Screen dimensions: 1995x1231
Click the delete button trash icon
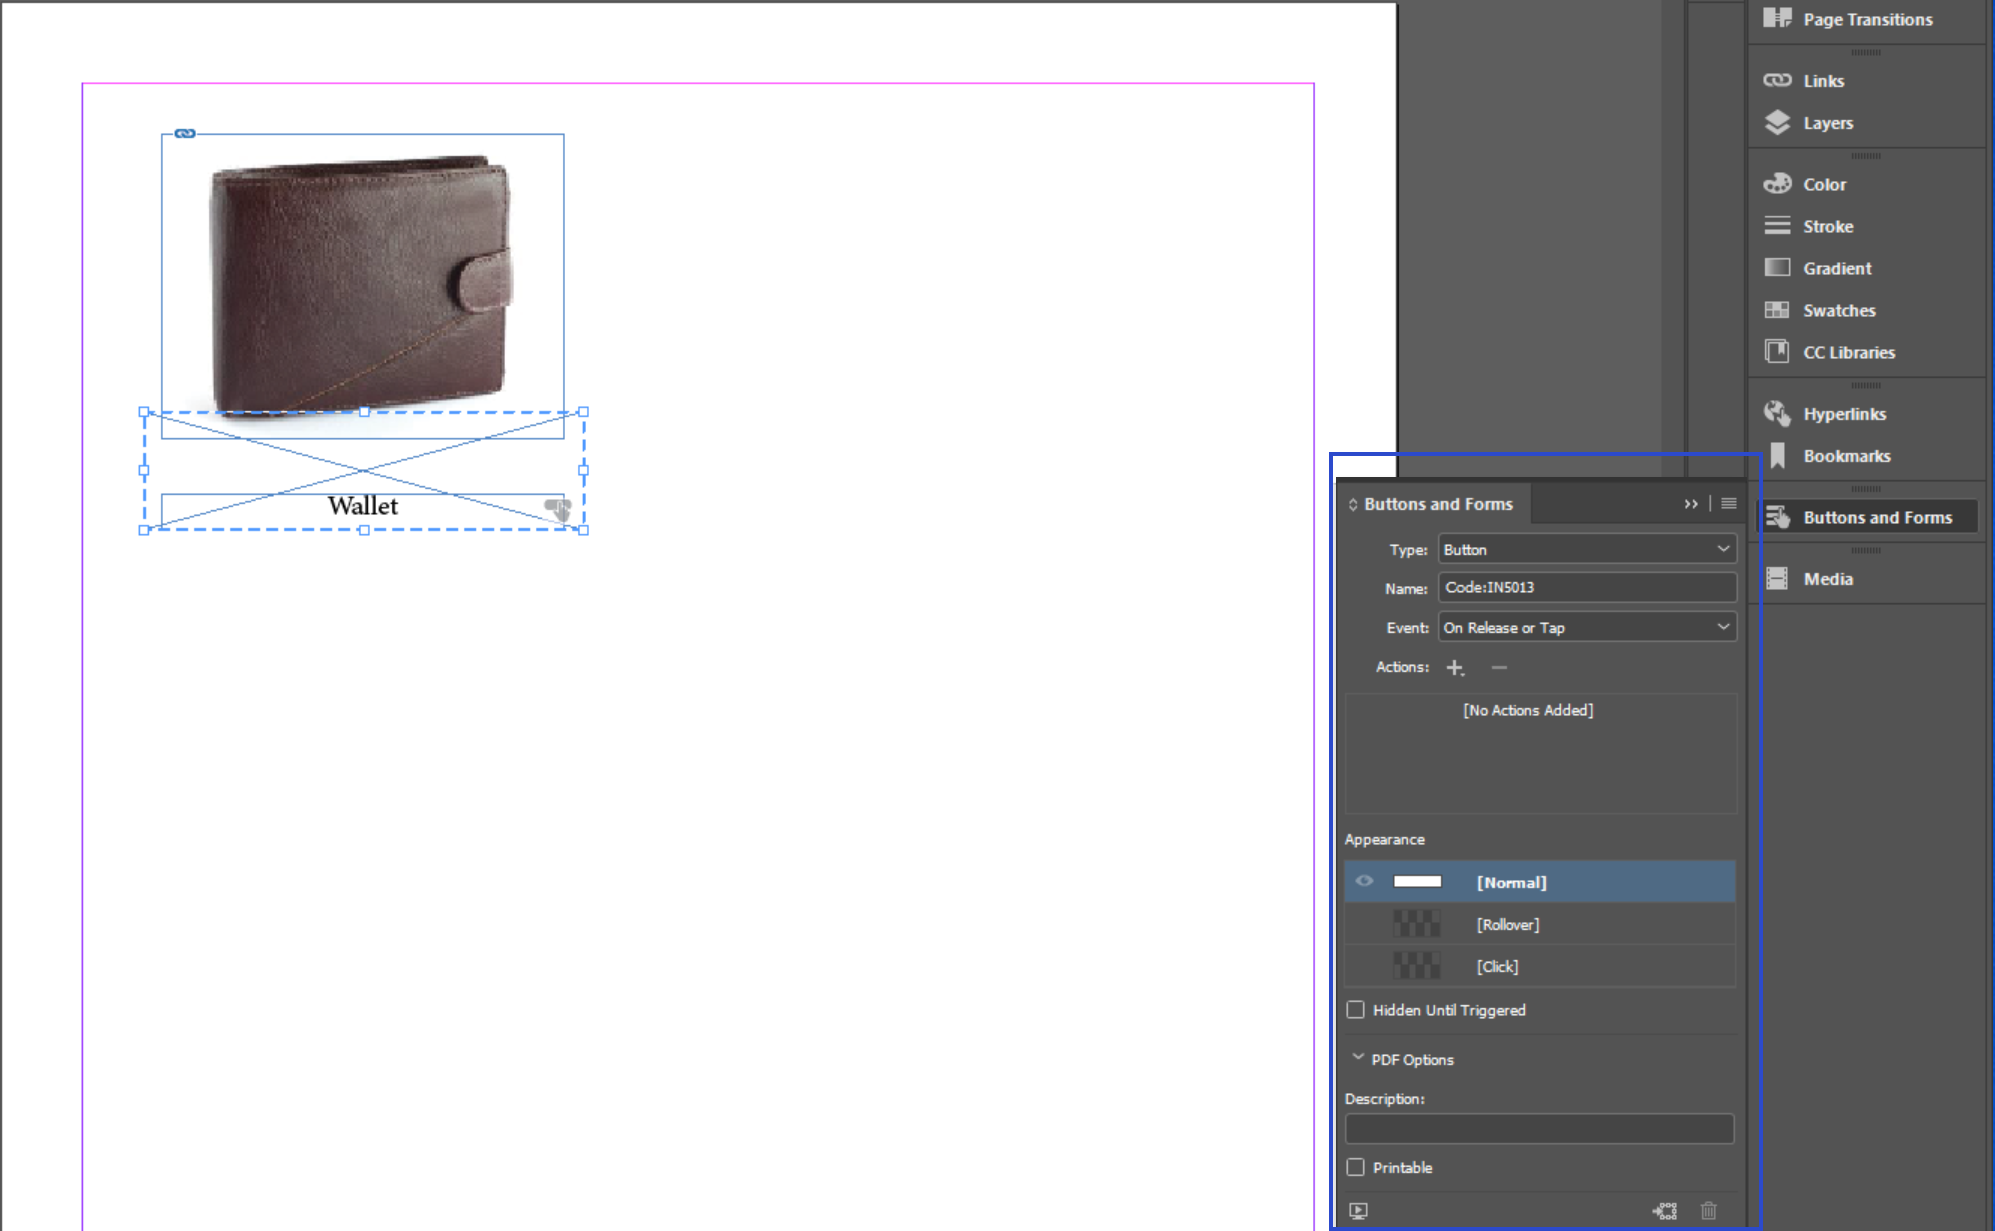point(1708,1211)
